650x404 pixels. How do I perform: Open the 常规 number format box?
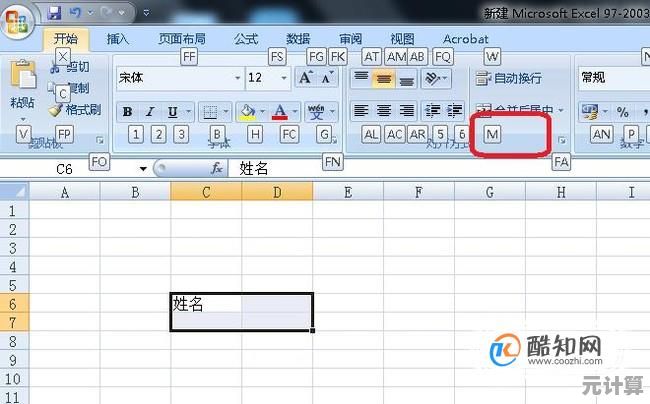(614, 77)
